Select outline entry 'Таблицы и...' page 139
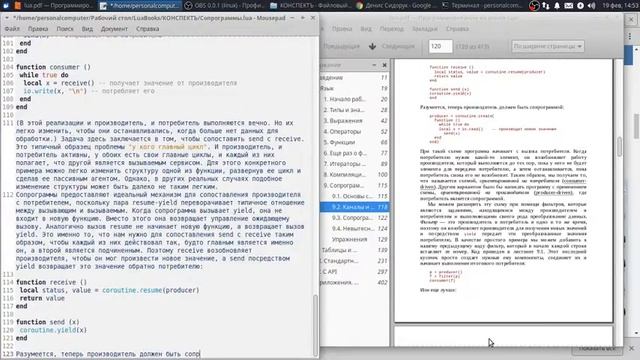The width and height of the screenshot is (640, 360). (x=354, y=250)
